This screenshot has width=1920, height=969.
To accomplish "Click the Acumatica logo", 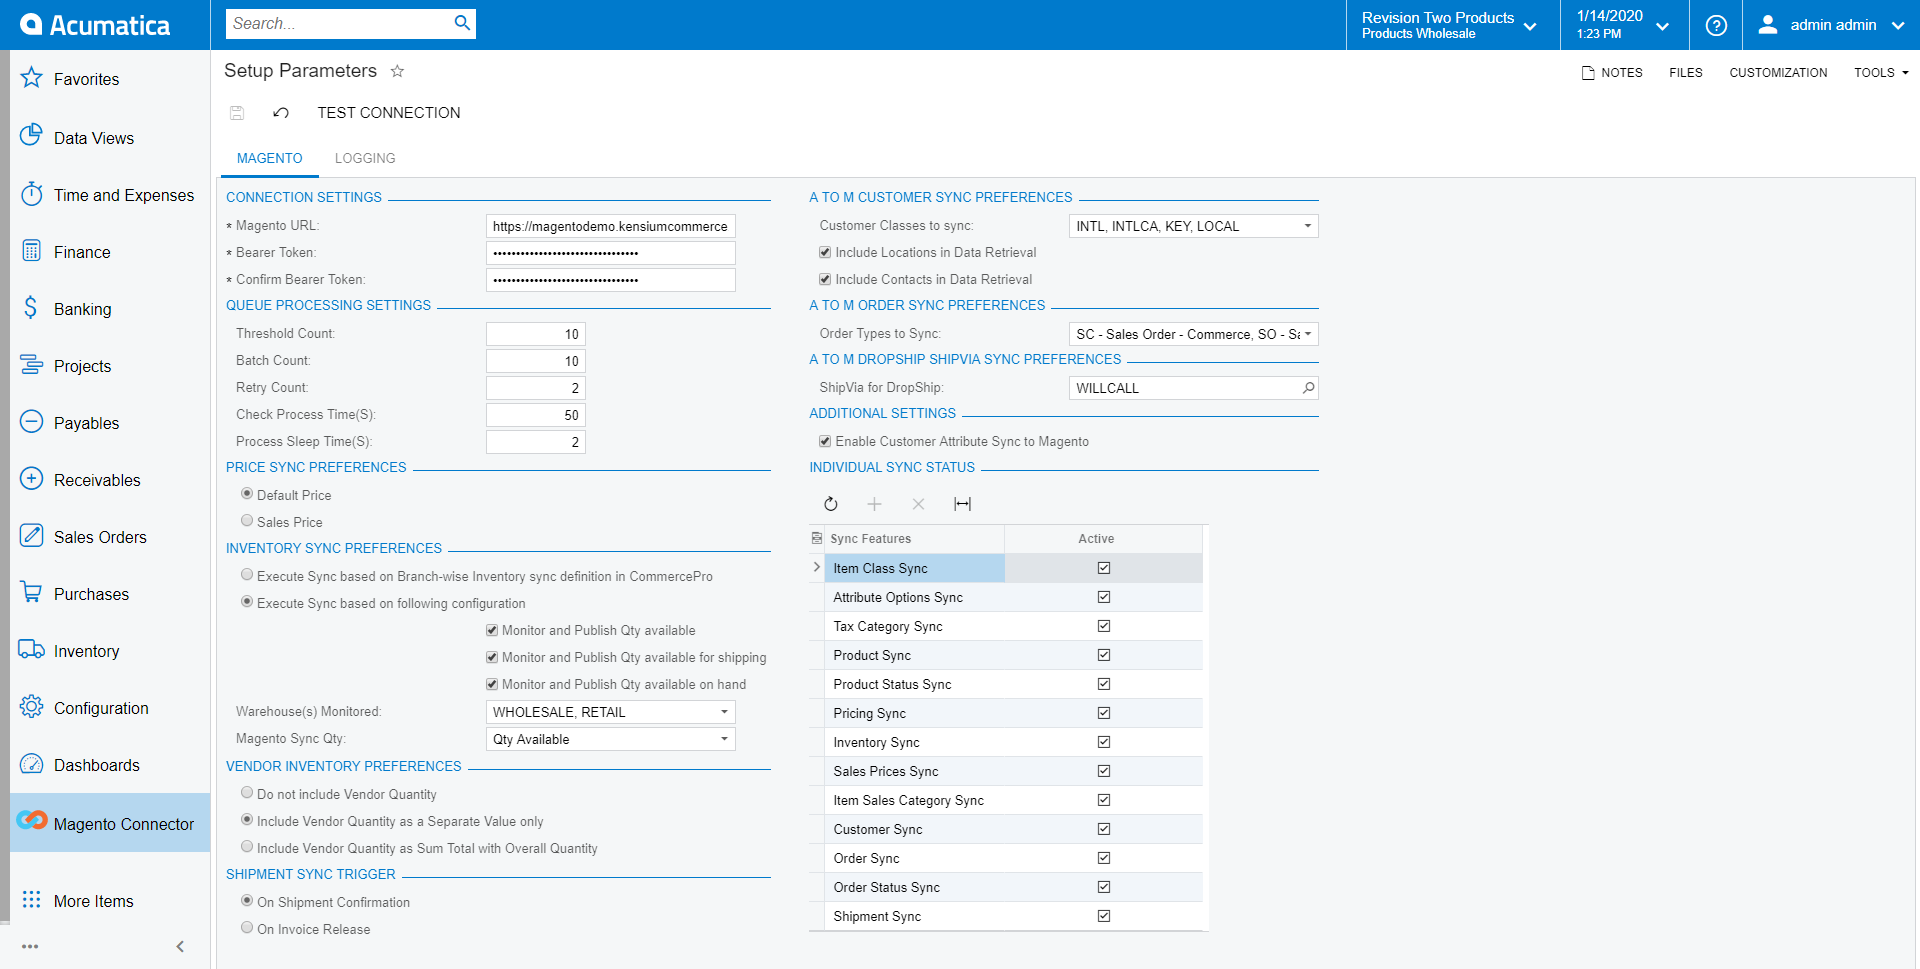I will 95,25.
